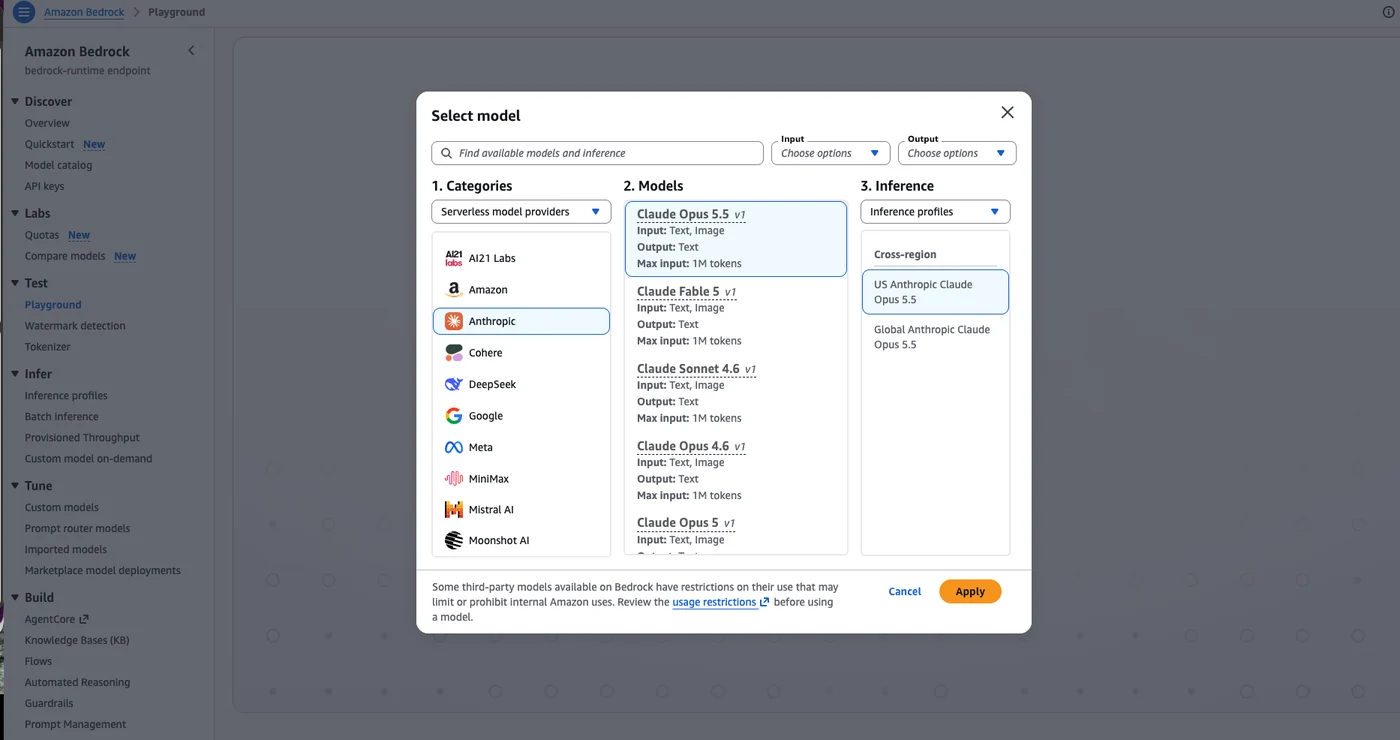Collapse the Build section

click(x=15, y=597)
